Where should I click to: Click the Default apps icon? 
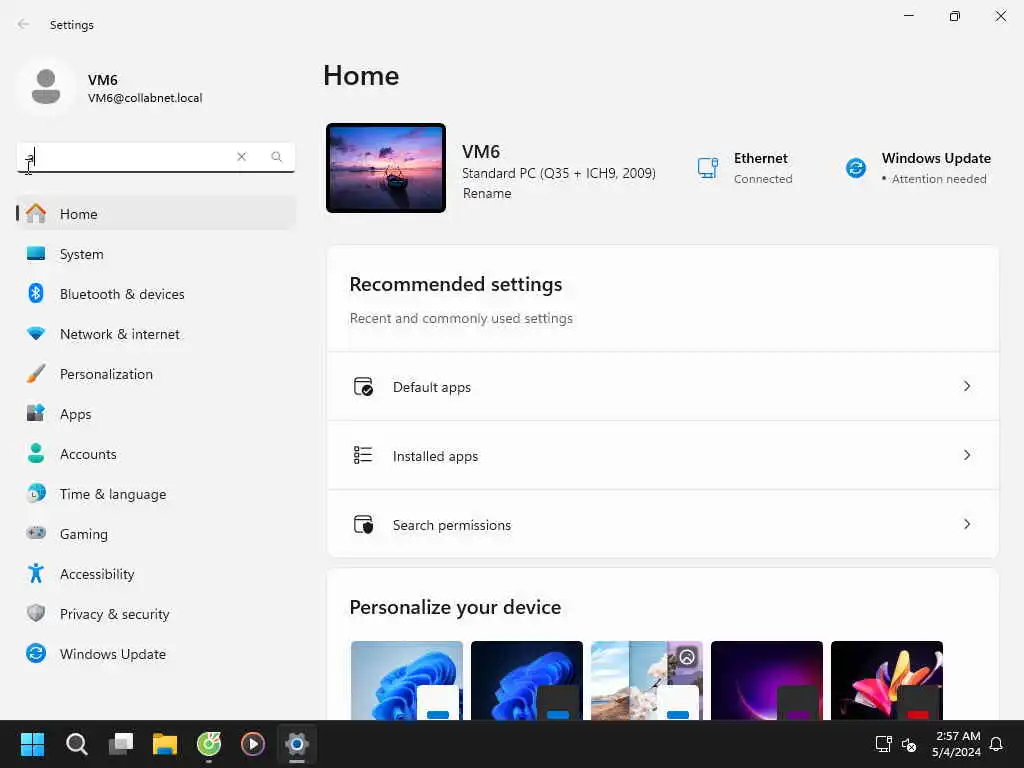(363, 387)
